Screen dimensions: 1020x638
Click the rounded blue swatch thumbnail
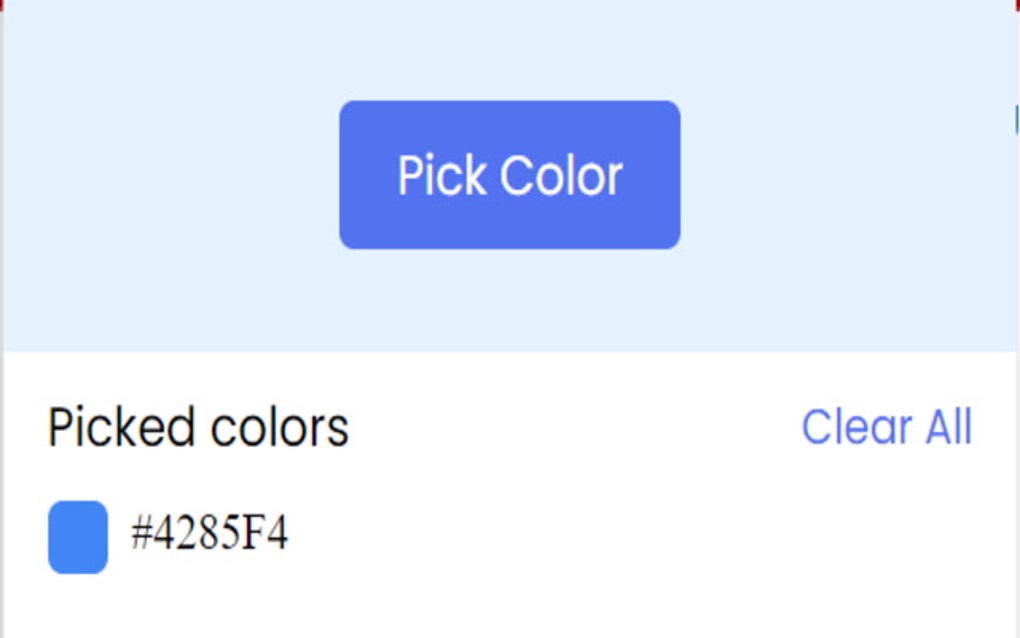pos(76,535)
